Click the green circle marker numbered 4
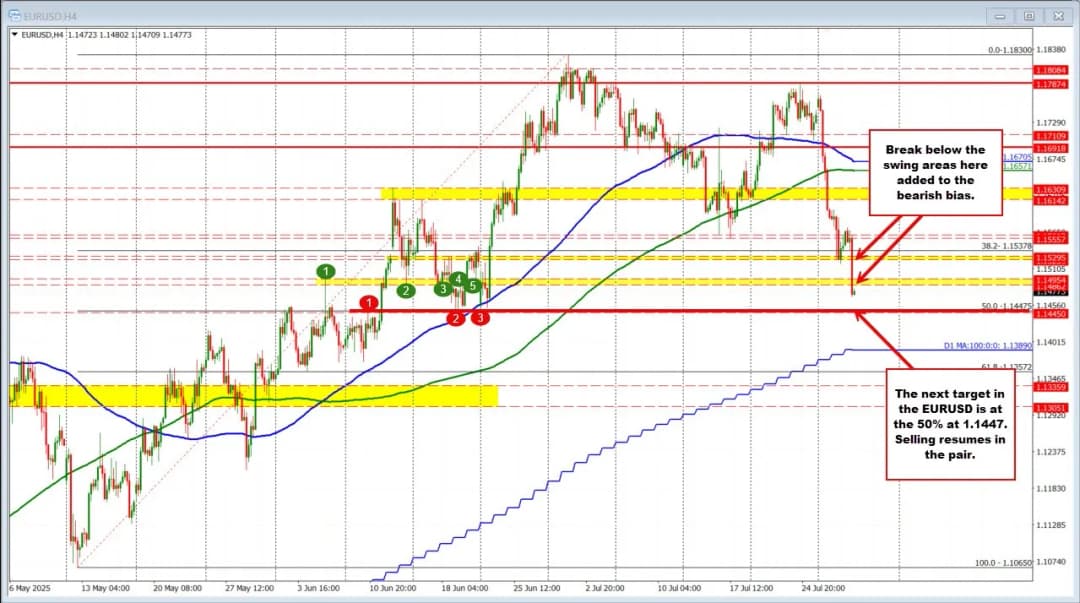1080x603 pixels. (x=457, y=279)
